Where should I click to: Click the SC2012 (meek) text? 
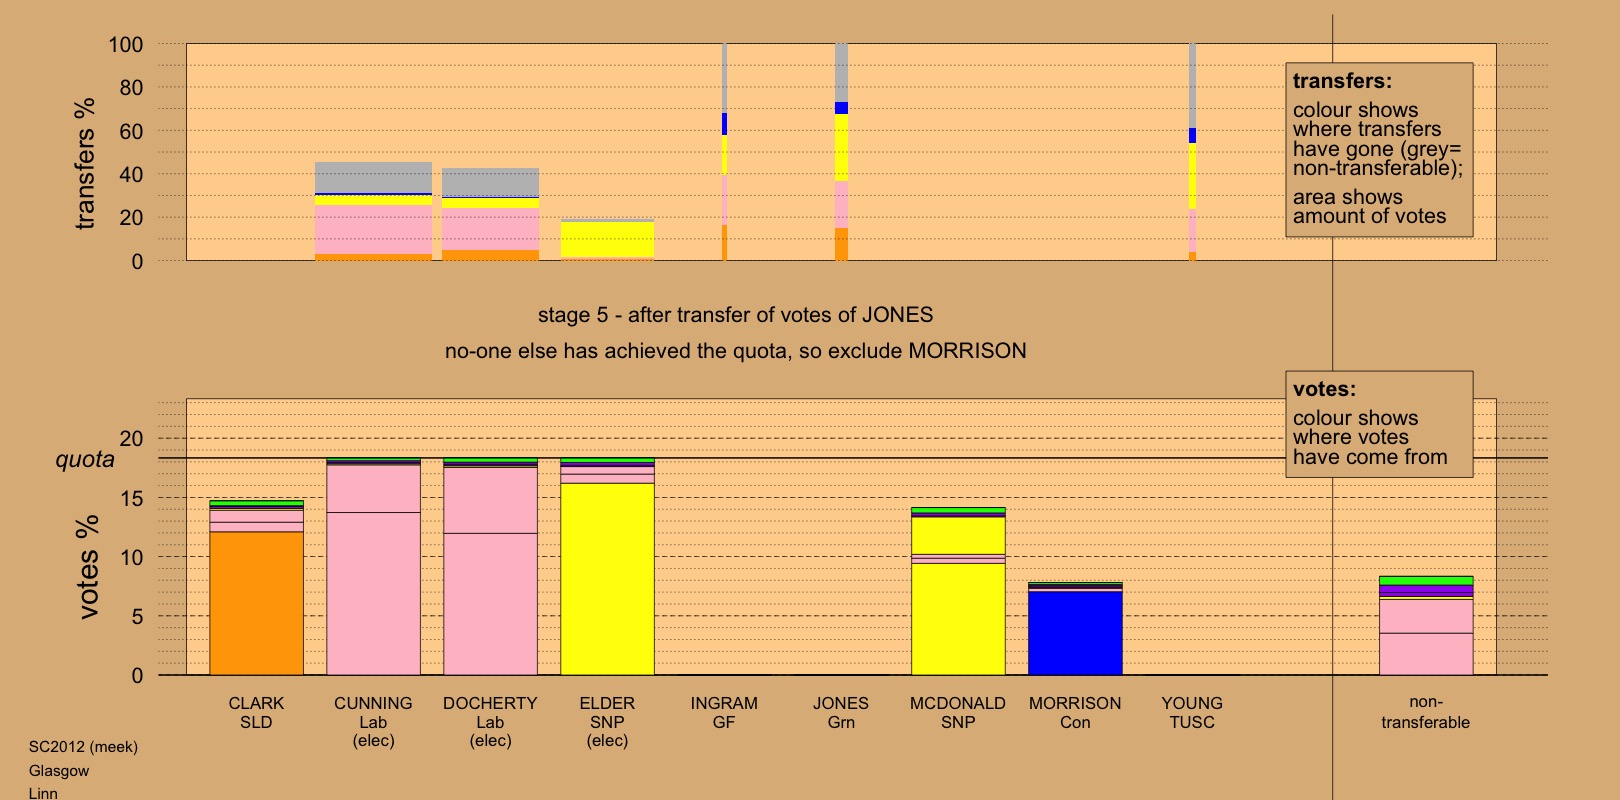coord(83,747)
